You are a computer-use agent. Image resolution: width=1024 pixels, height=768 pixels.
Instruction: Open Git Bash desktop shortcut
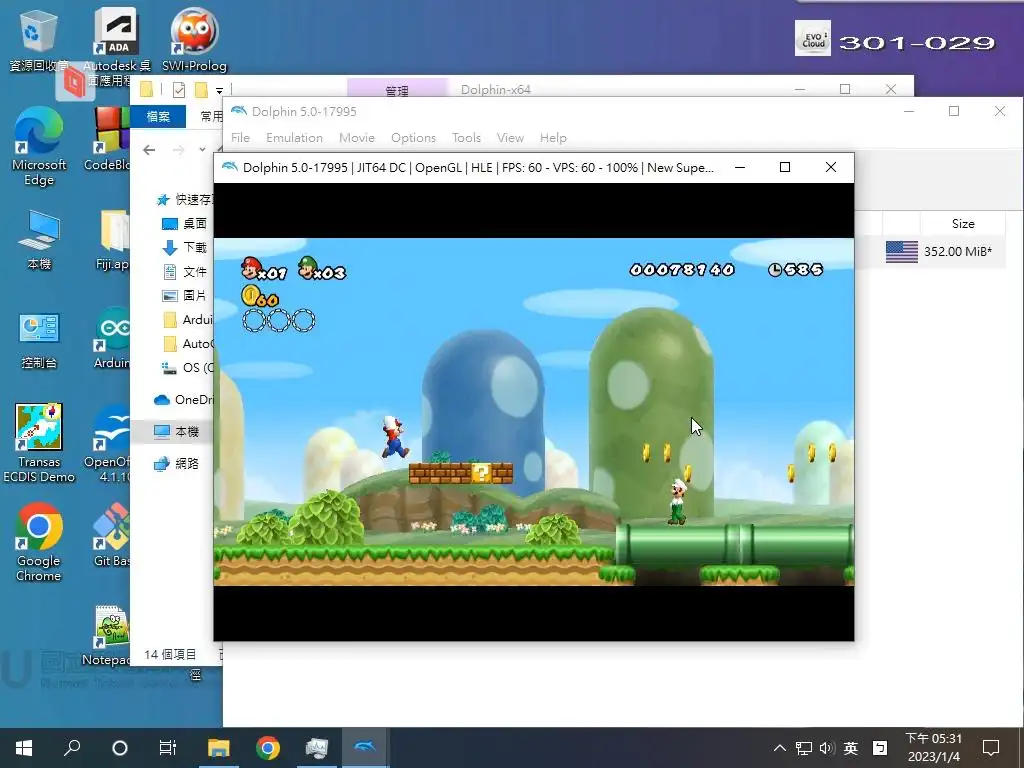[111, 534]
